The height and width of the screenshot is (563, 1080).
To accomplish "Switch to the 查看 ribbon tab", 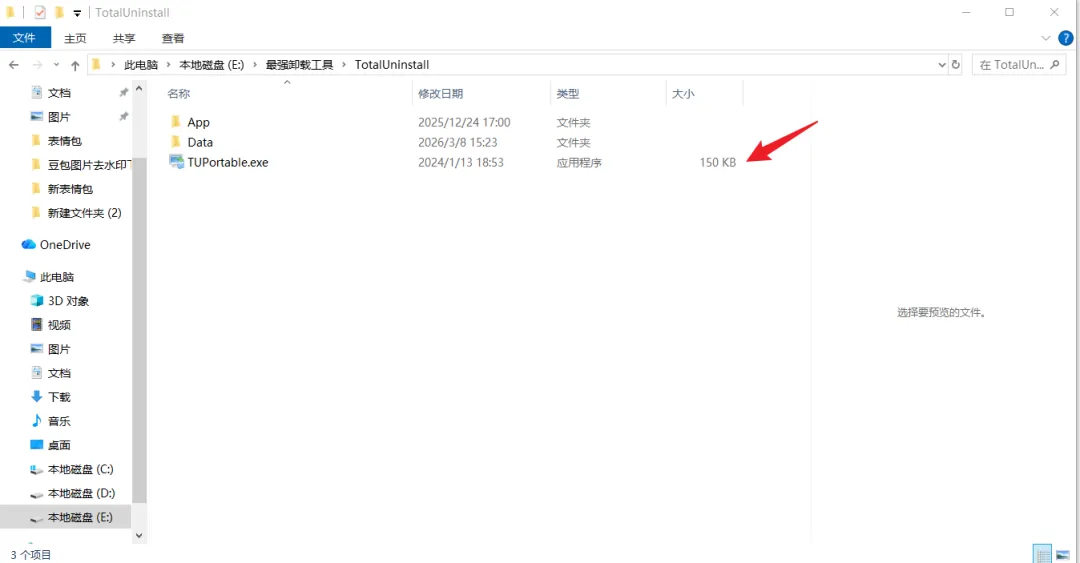I will coord(173,39).
